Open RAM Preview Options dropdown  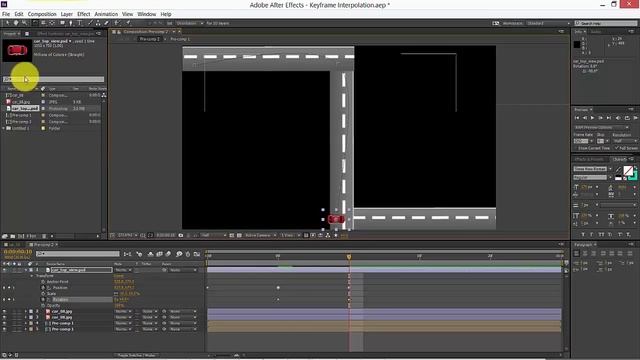coord(602,127)
